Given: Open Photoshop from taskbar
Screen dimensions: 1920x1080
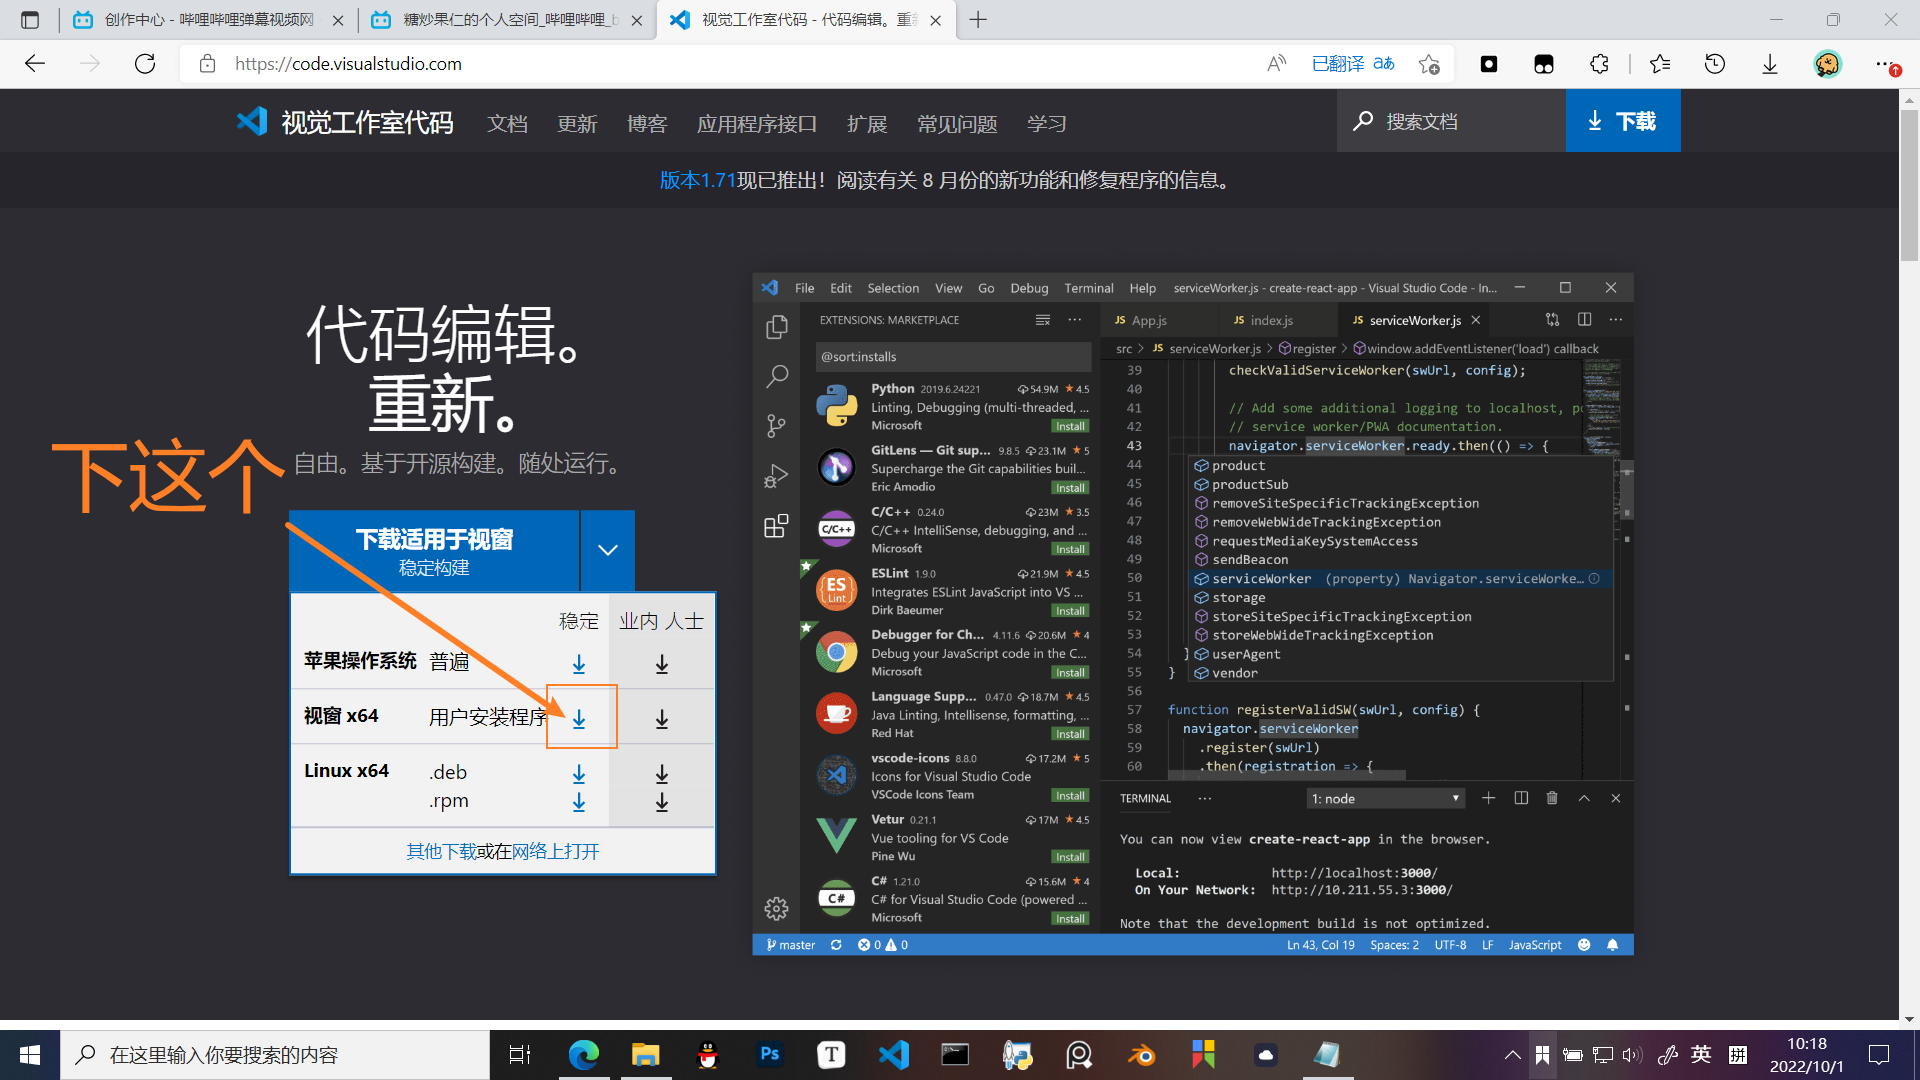Looking at the screenshot, I should tap(769, 1055).
